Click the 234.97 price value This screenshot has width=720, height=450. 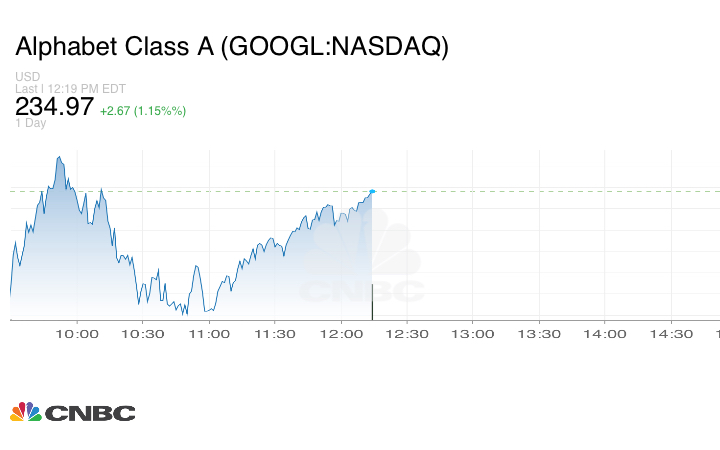54,107
